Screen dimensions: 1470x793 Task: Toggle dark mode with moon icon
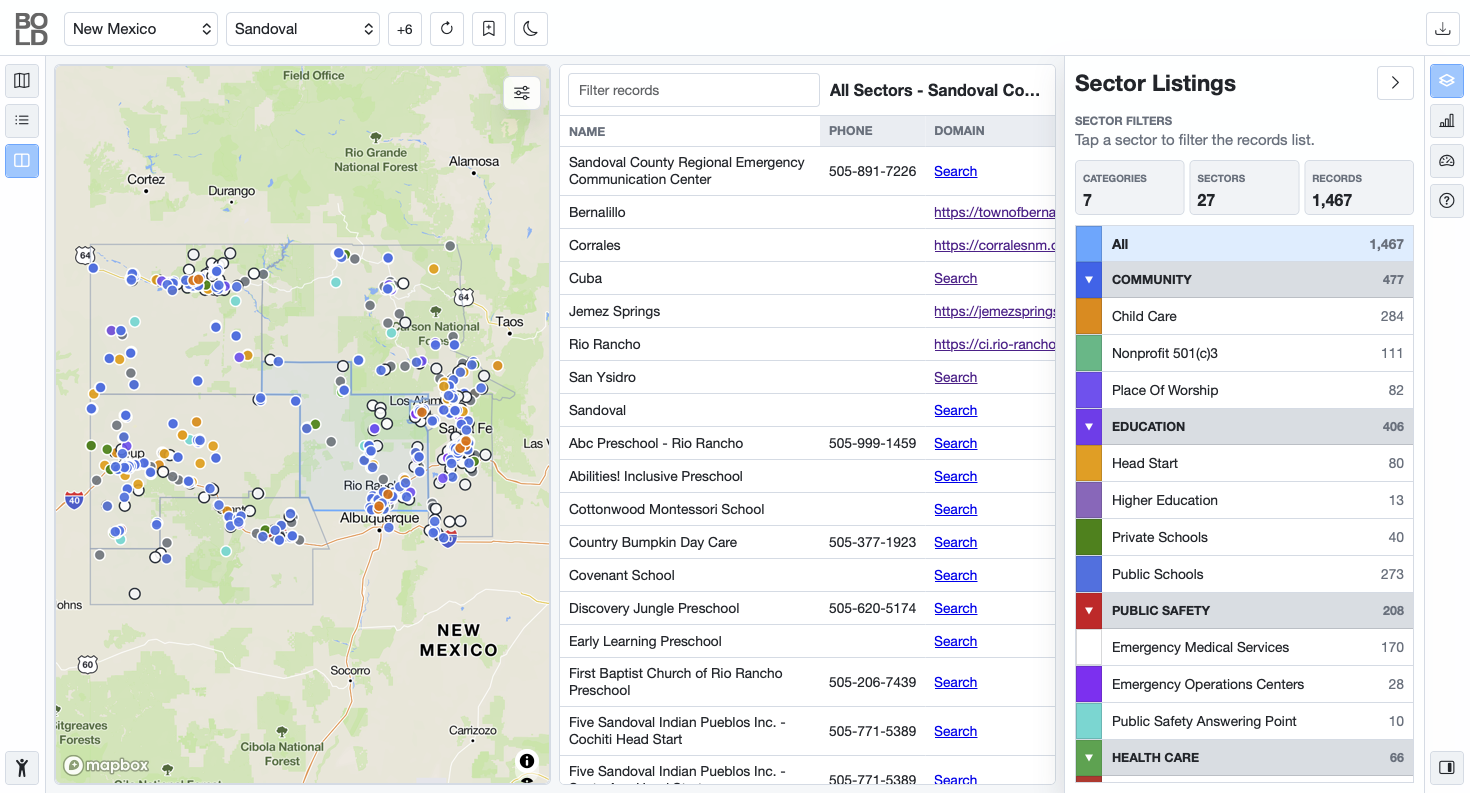[x=531, y=29]
